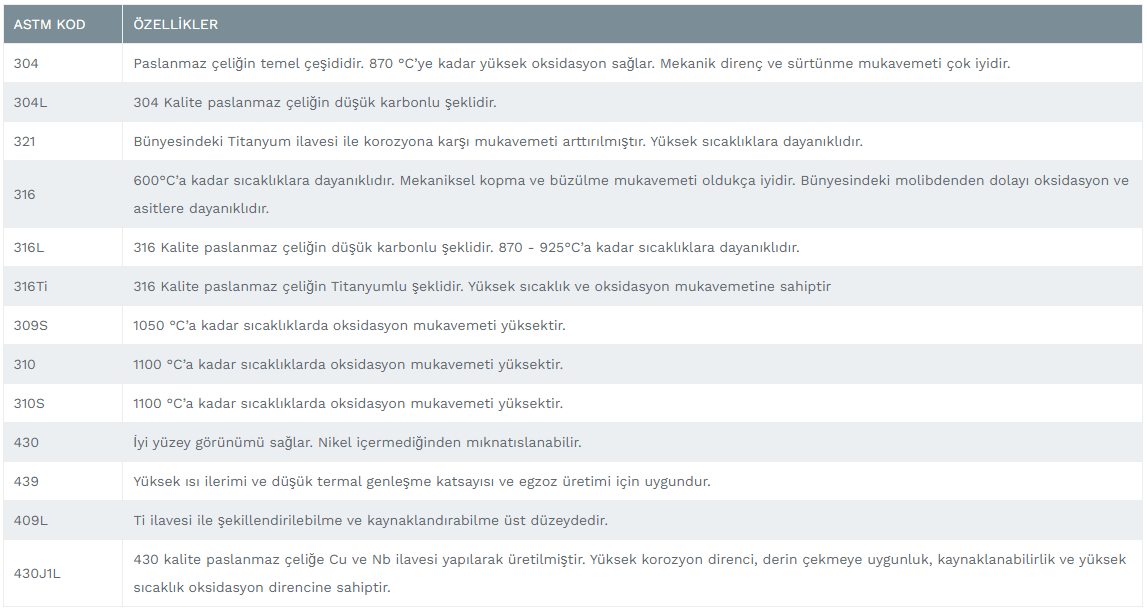Image resolution: width=1147 pixels, height=610 pixels.
Task: Select the 409L code cell
Action: [x=63, y=520]
